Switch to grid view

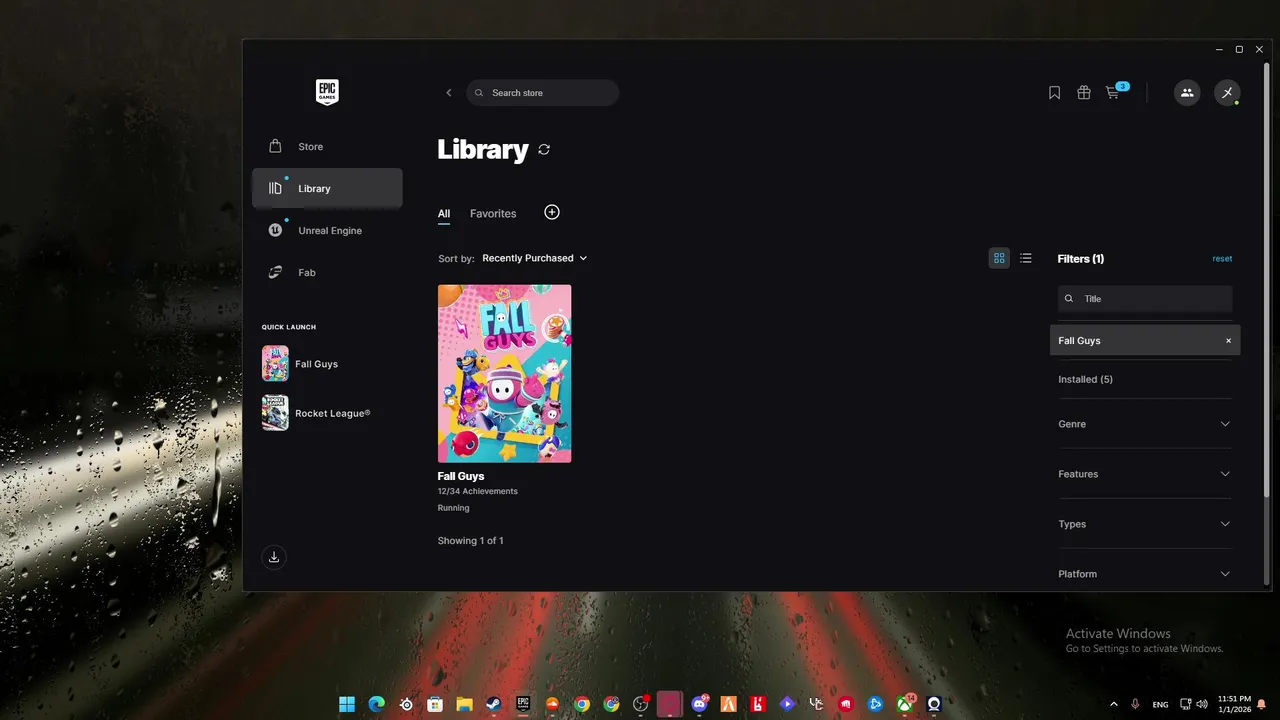click(x=999, y=258)
